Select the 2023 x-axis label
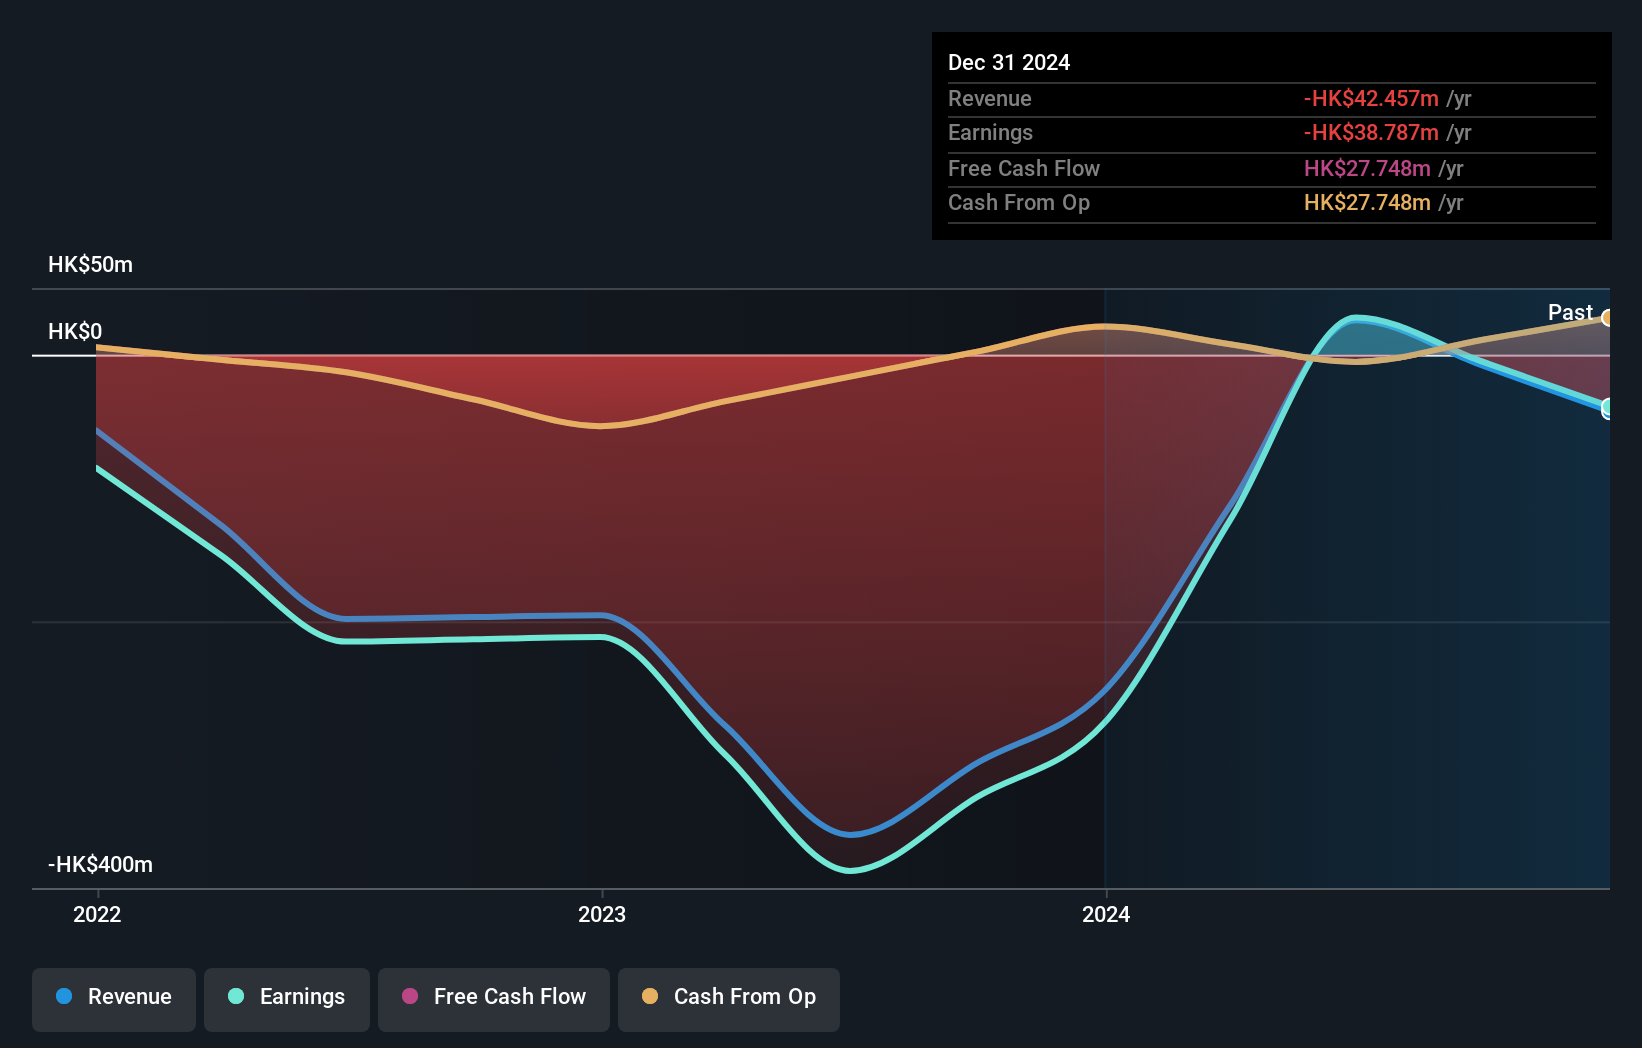 pyautogui.click(x=602, y=914)
